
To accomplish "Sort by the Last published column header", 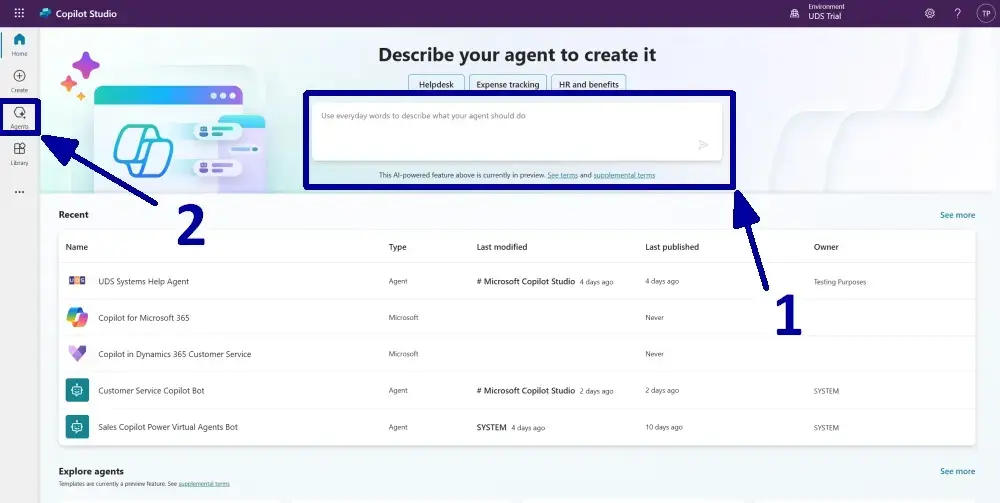I will 672,247.
